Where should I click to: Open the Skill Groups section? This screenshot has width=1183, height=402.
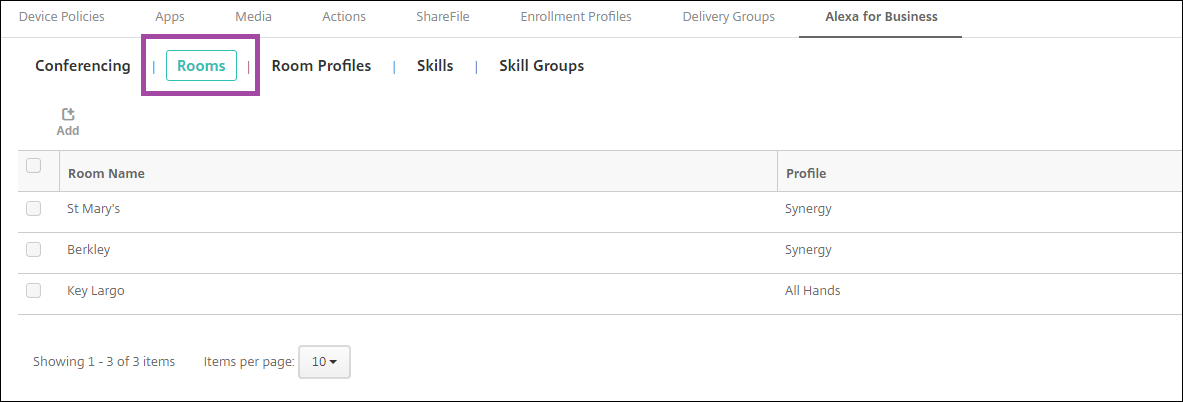541,66
